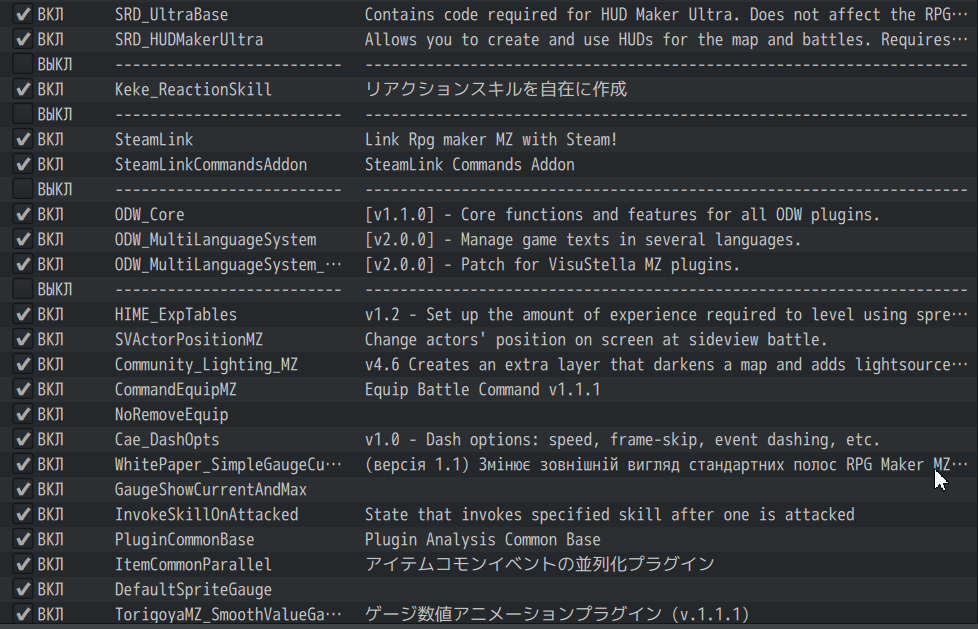The height and width of the screenshot is (629, 978).
Task: Toggle the ODW_Core checkbox
Action: pyautogui.click(x=23, y=214)
